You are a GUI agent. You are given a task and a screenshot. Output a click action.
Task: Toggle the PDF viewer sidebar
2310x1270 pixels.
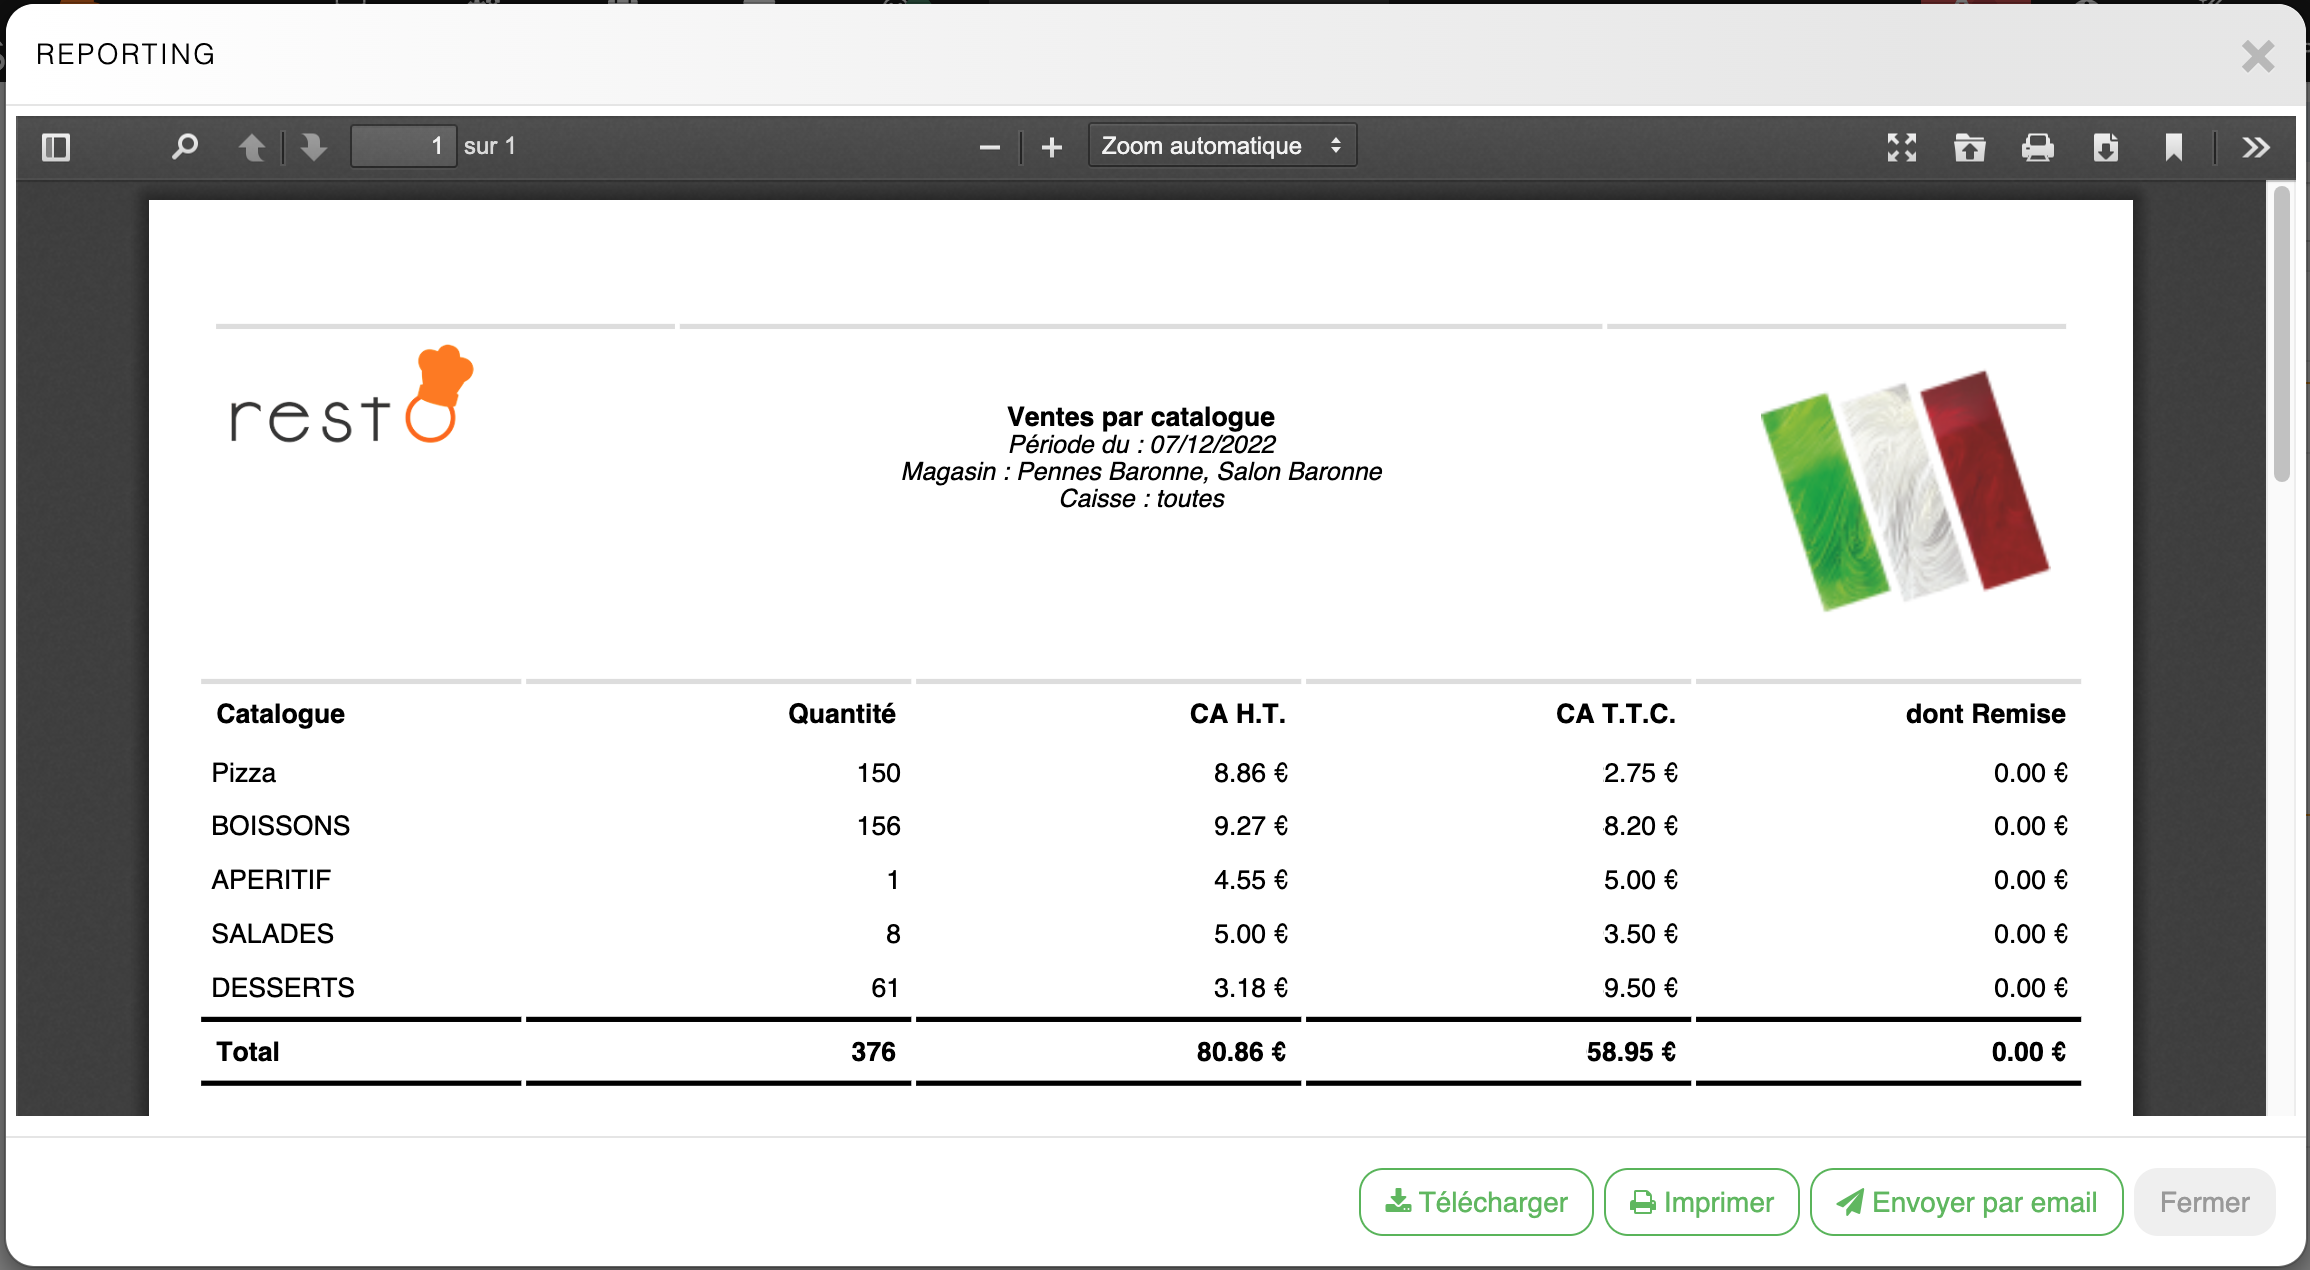pos(56,147)
